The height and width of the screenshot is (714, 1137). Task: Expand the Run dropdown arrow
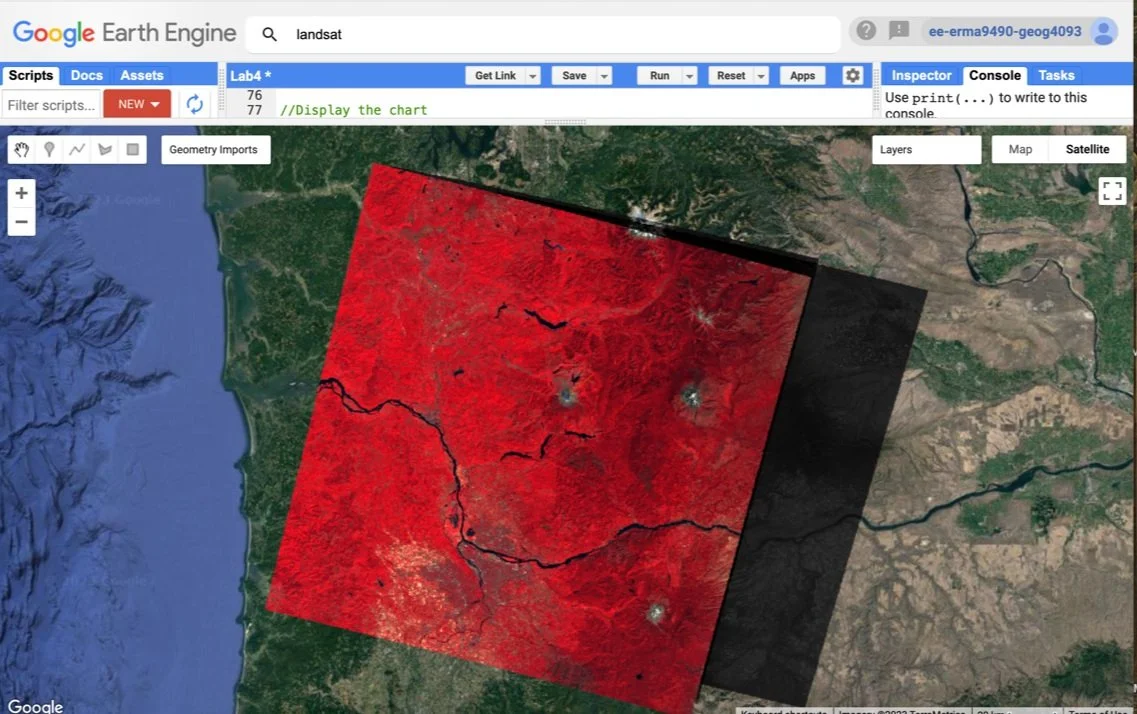pos(690,75)
